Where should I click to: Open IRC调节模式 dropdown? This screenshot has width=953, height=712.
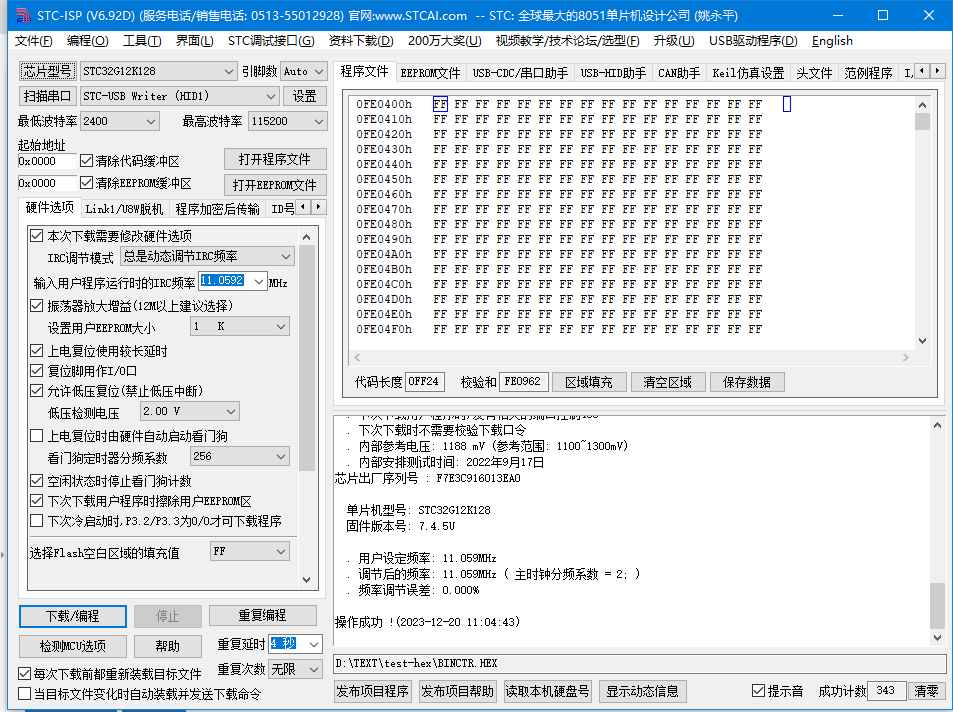tap(207, 256)
